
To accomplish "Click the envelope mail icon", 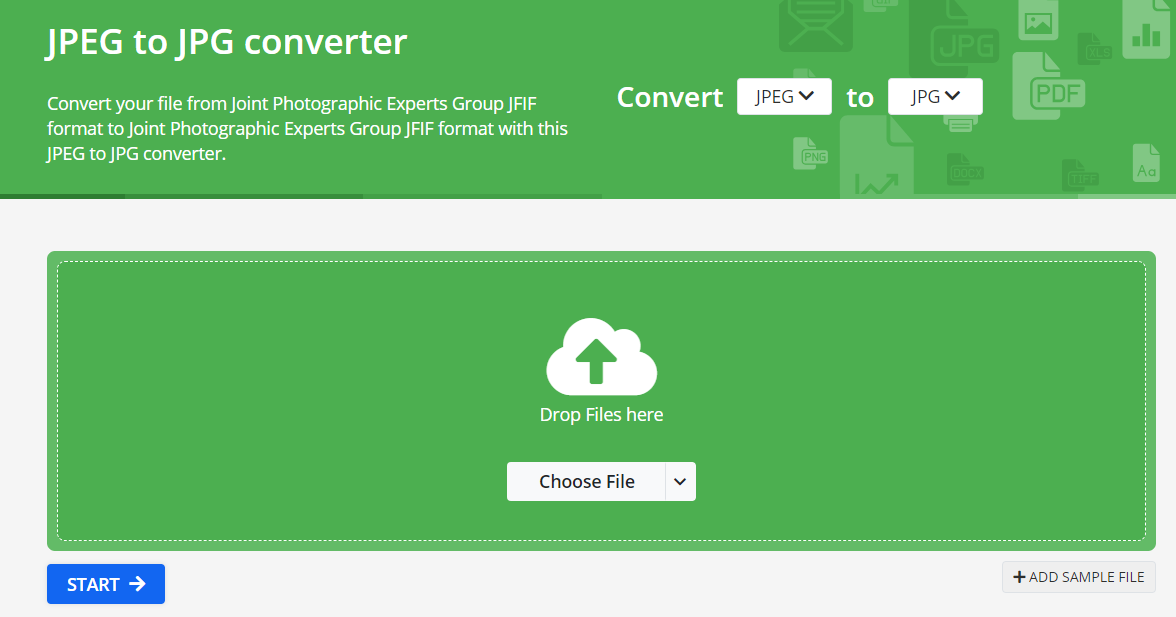I will click(x=817, y=24).
